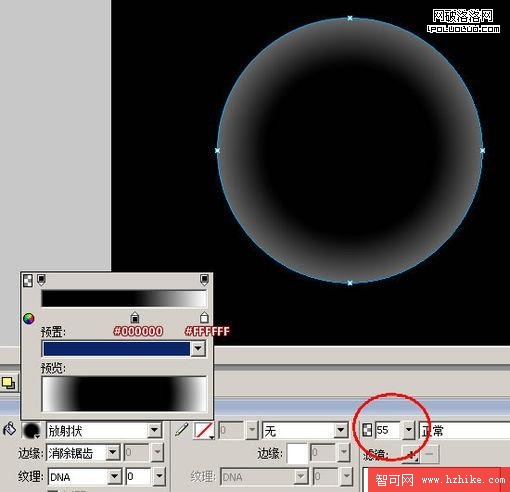Click the opacity field showing 55
Viewport: 510px width, 492px height.
(388, 430)
